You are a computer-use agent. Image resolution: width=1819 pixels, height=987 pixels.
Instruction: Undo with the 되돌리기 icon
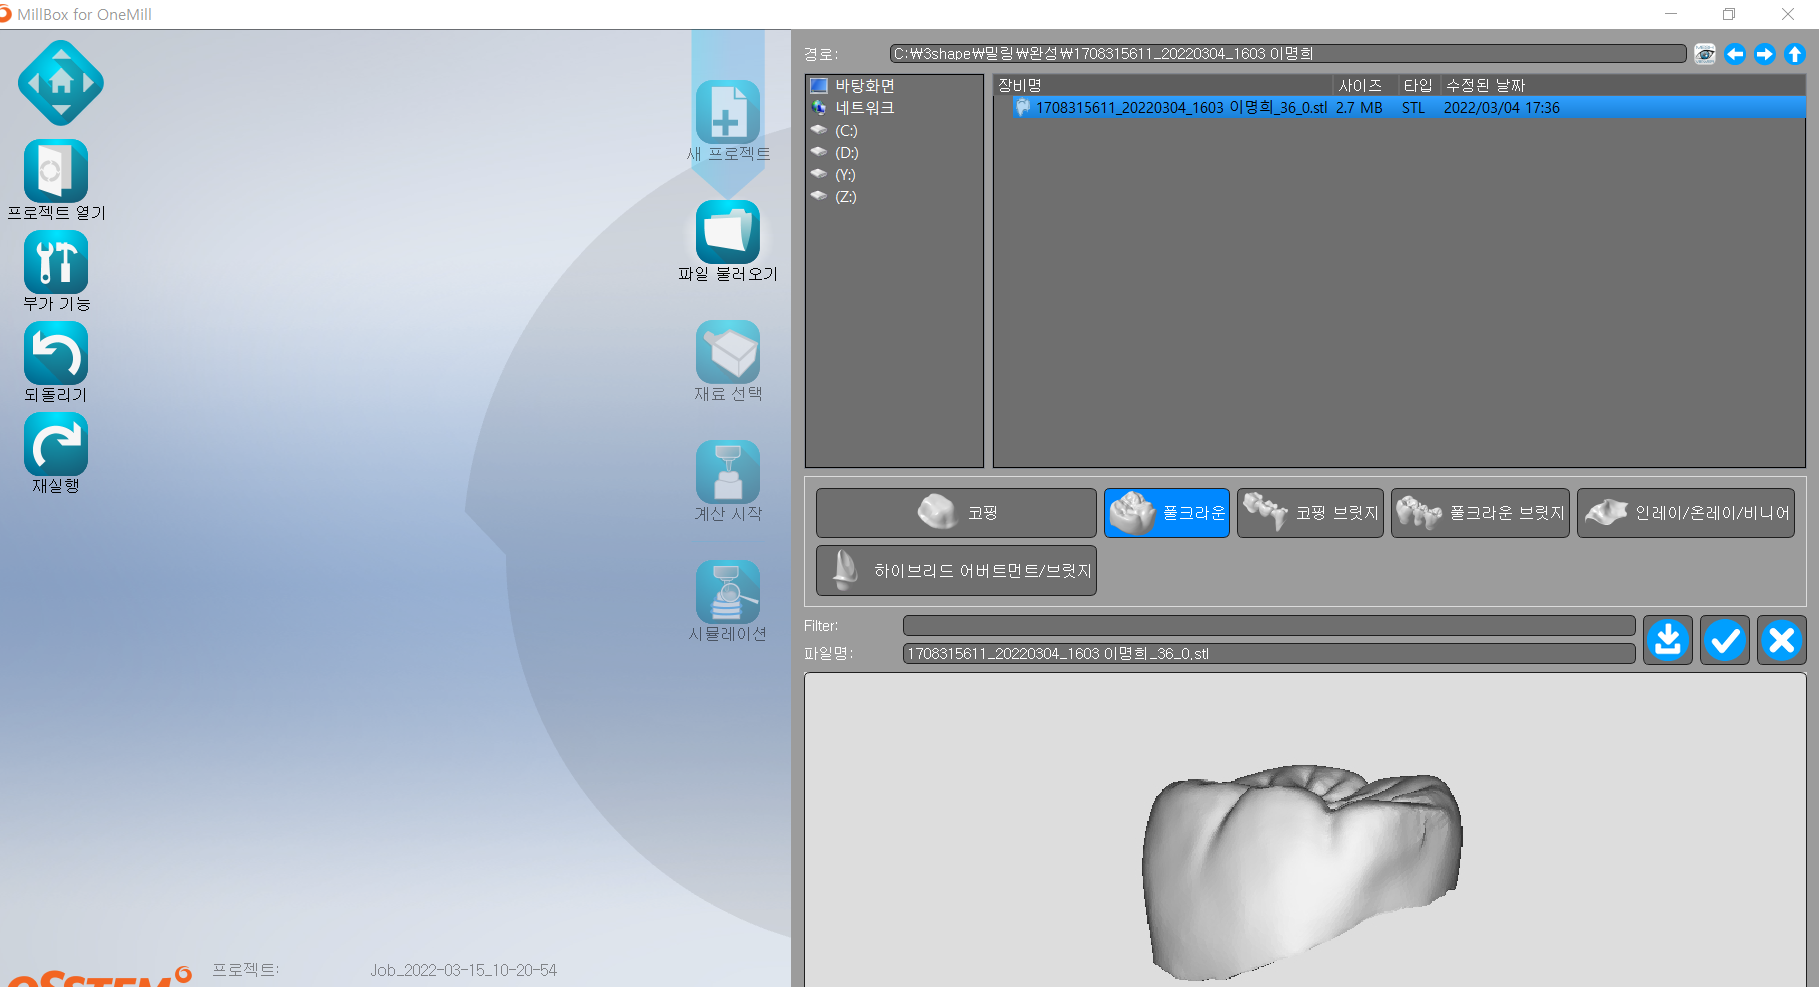[x=56, y=353]
